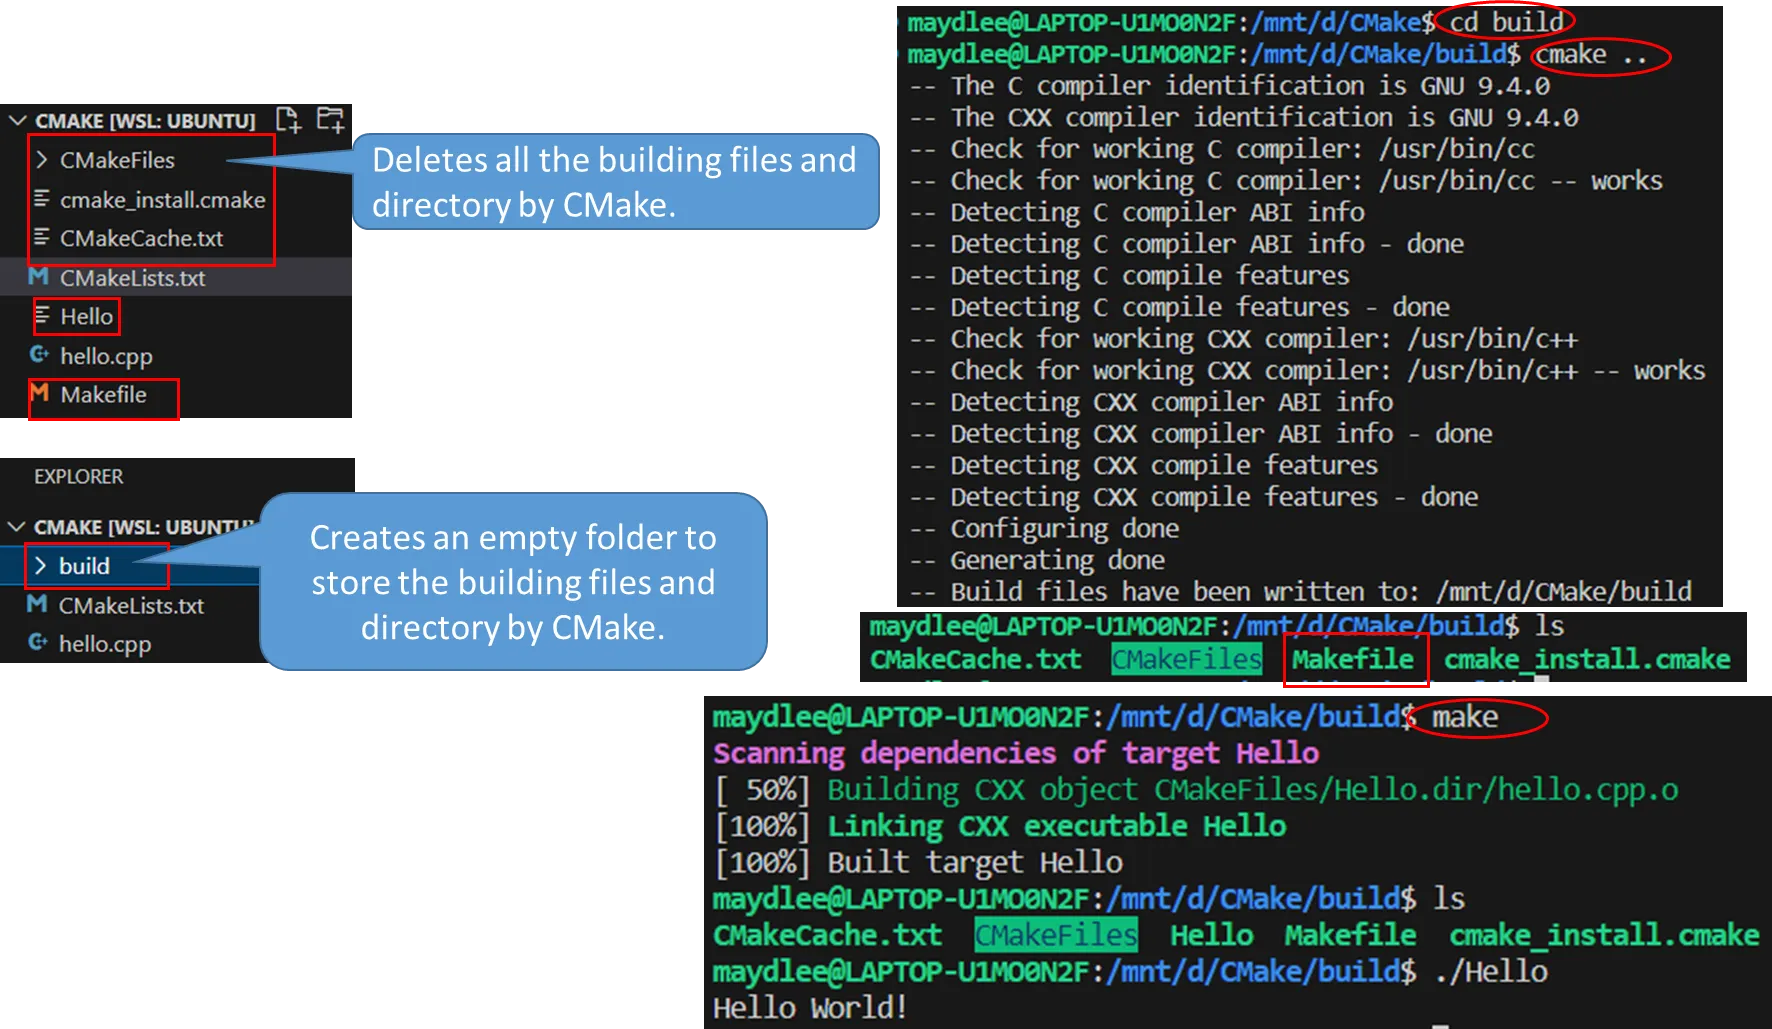Image resolution: width=1772 pixels, height=1029 pixels.
Task: Click the "Deletes all the building files" callout
Action: click(x=614, y=181)
